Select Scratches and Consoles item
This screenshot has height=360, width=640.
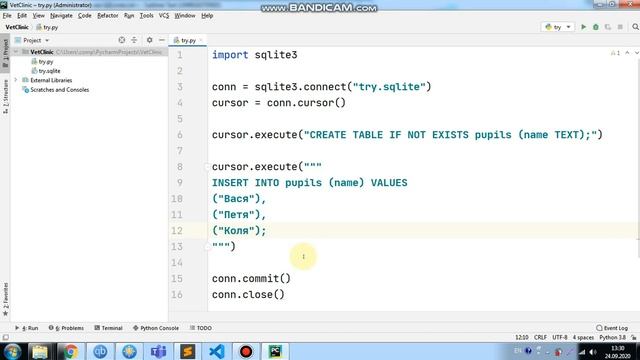tap(56, 90)
